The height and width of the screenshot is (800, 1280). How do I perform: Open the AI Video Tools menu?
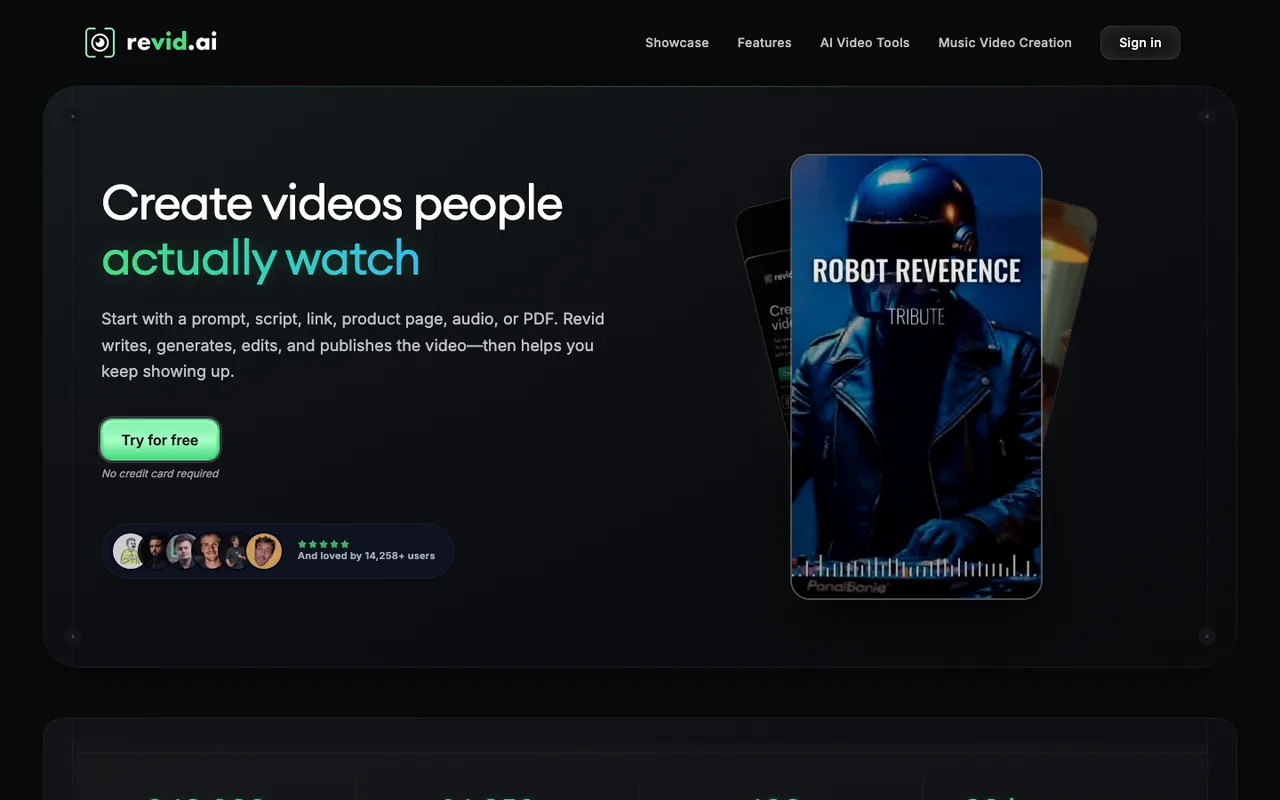(865, 43)
